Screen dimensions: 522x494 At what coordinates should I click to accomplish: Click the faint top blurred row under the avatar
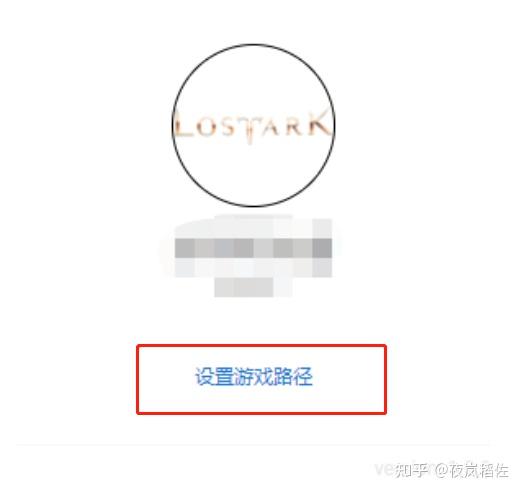(x=253, y=227)
